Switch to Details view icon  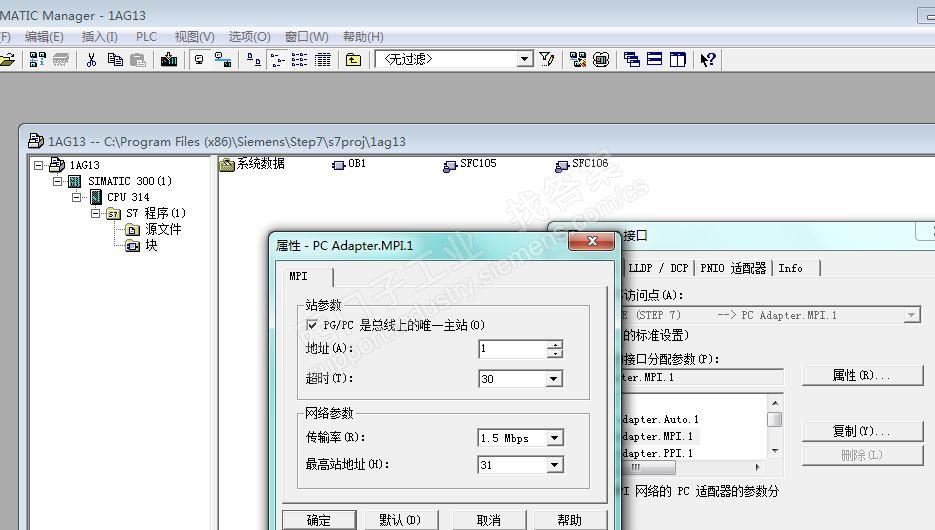[323, 60]
